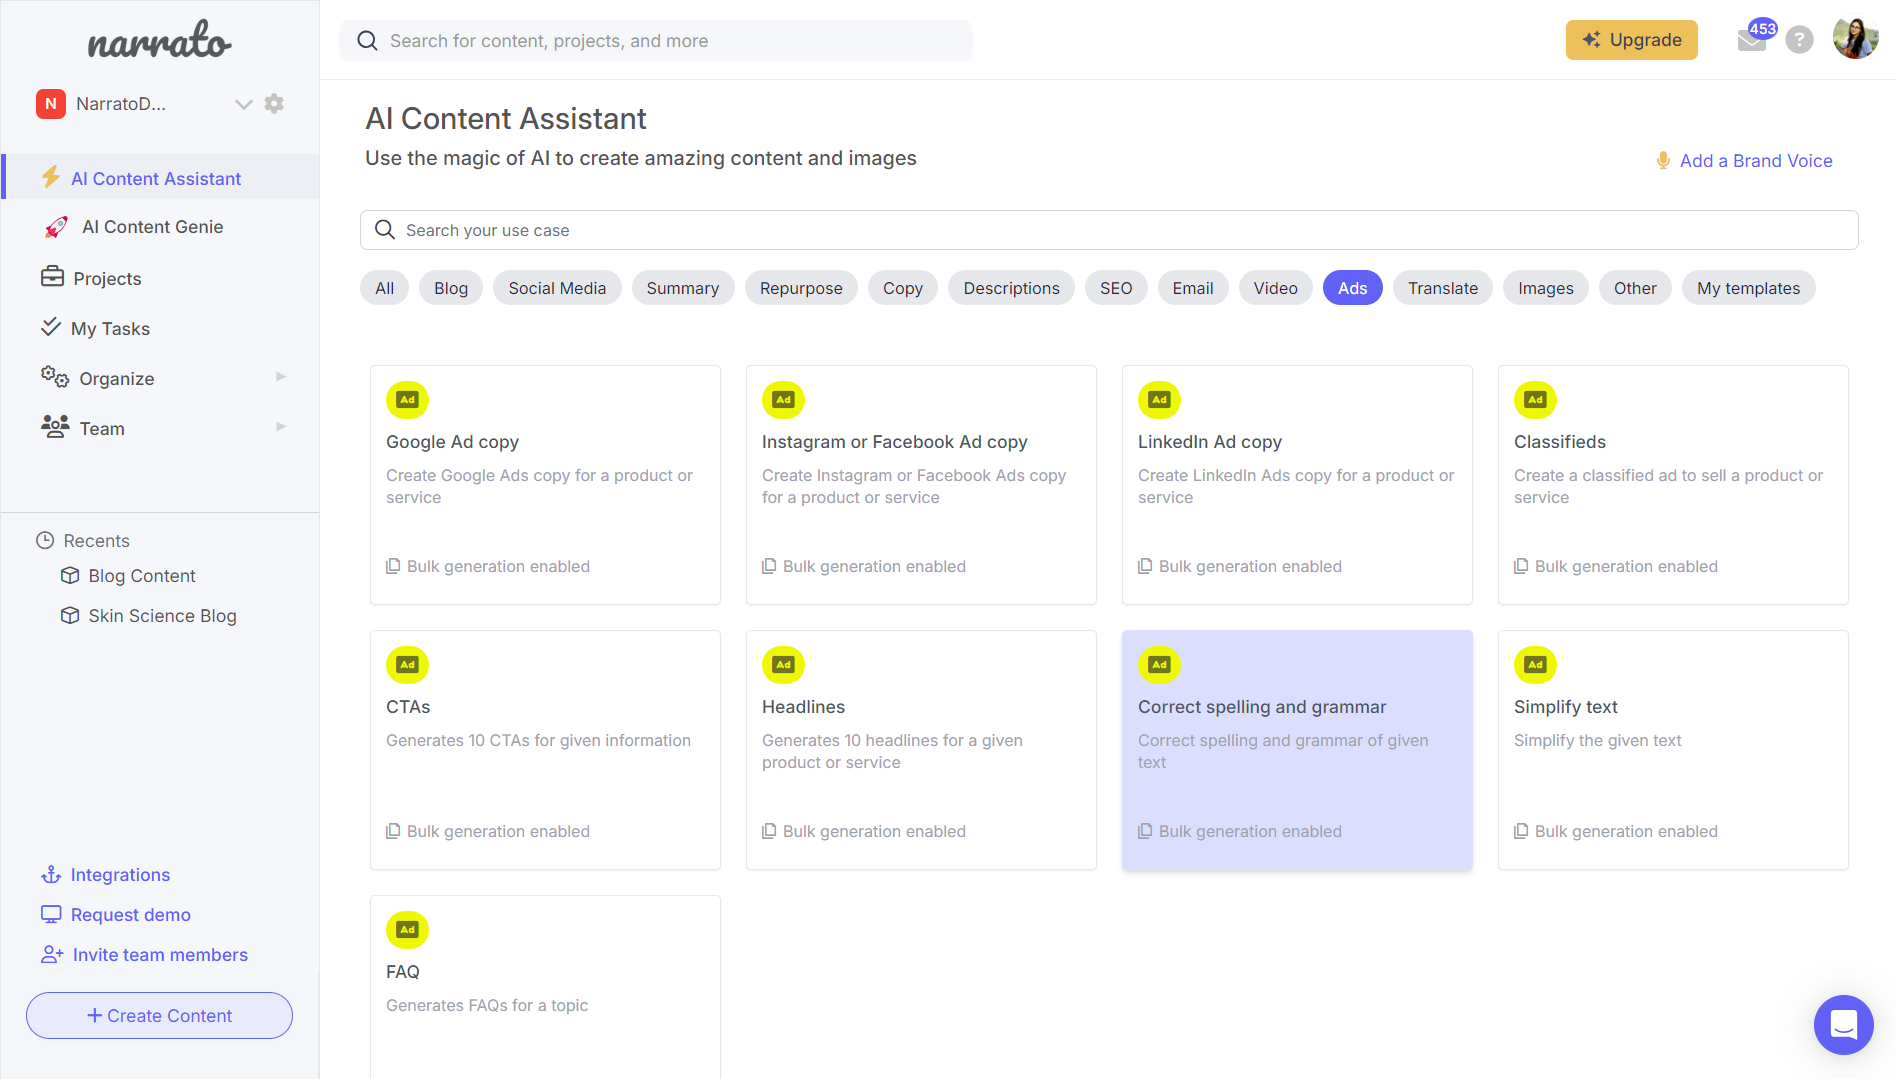Expand the Organize sidebar section
This screenshot has height=1079, width=1896.
(x=281, y=377)
